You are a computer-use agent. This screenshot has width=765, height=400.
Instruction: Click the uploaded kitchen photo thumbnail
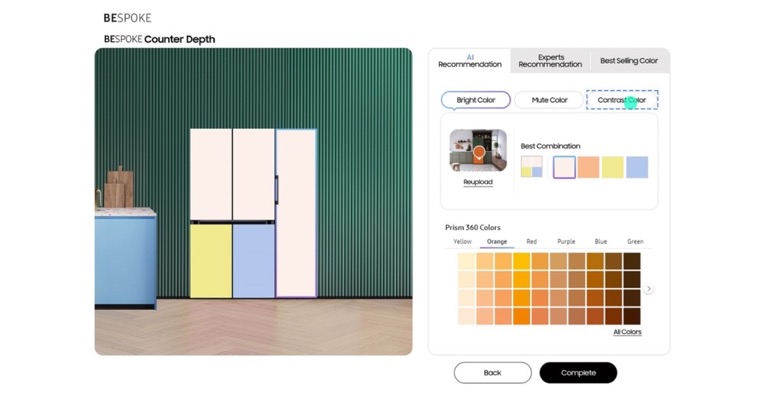[478, 150]
